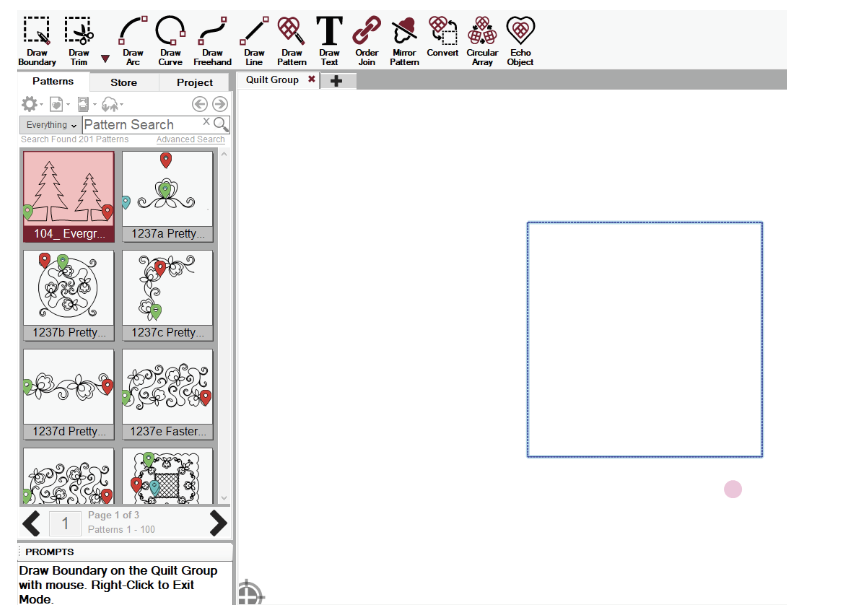Click the Order Join tool
Image resolution: width=842 pixels, height=616 pixels.
tap(367, 40)
